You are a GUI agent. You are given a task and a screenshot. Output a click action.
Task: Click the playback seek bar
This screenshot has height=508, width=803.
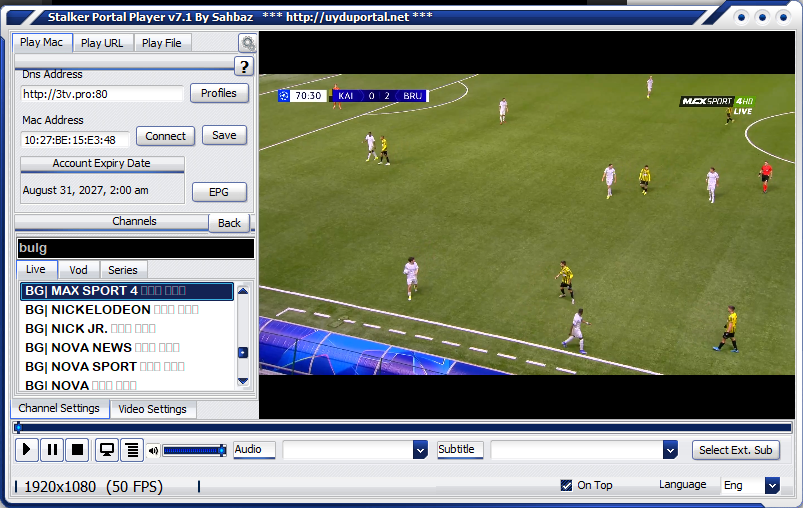pos(404,427)
